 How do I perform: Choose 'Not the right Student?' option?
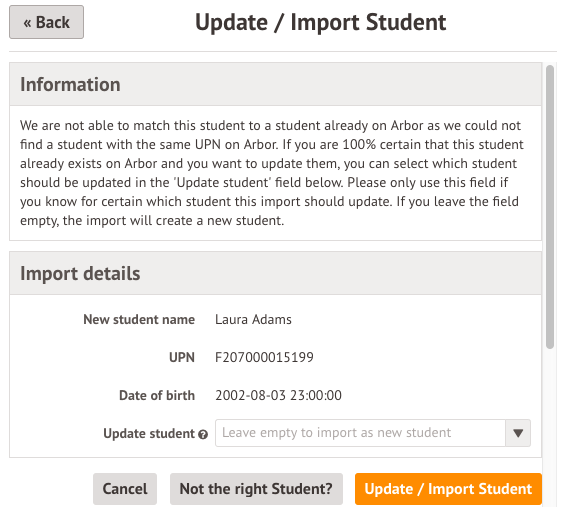tap(256, 489)
